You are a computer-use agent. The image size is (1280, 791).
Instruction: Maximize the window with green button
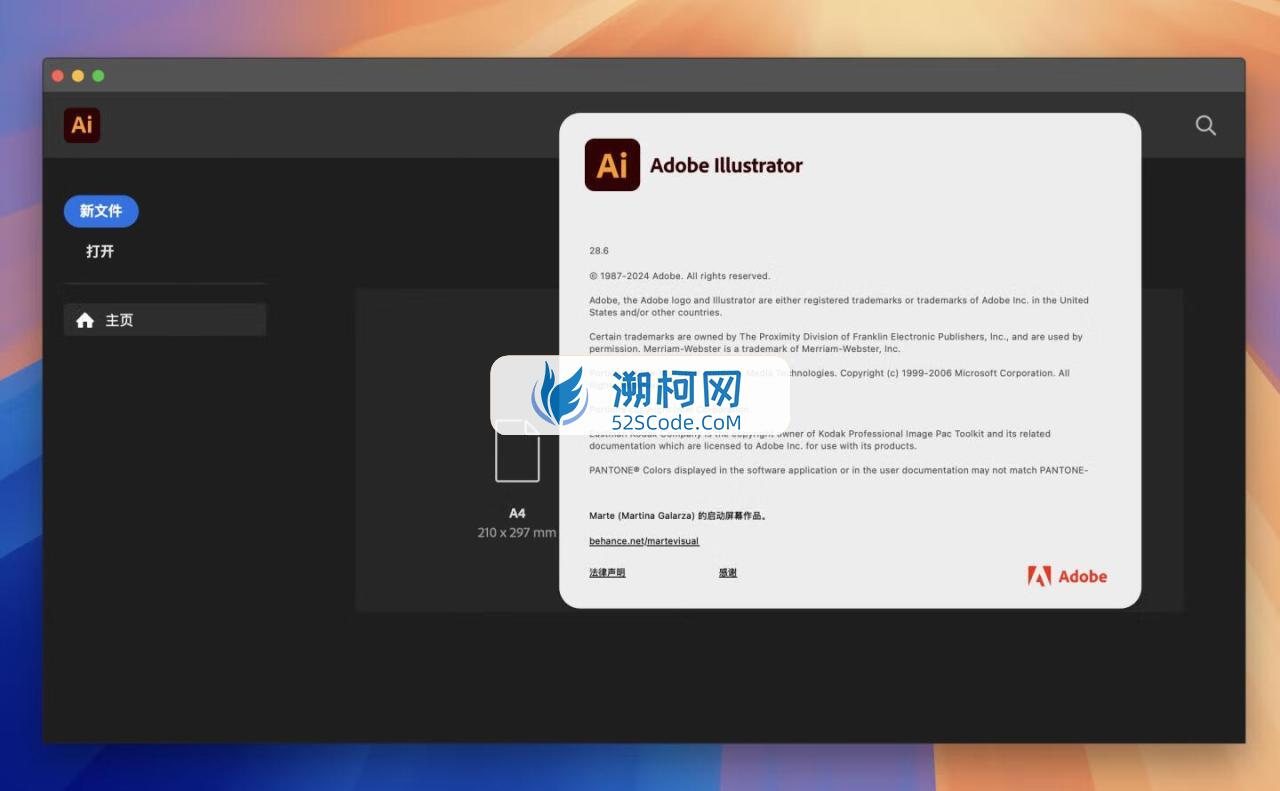[98, 76]
